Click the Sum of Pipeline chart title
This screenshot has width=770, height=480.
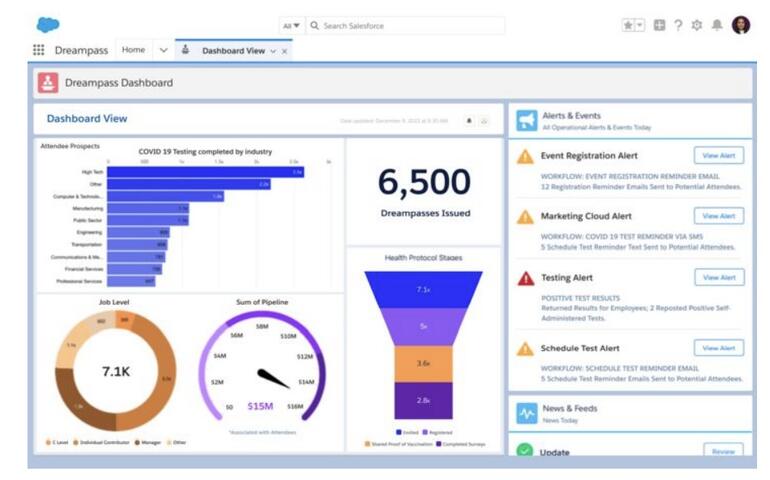tap(262, 302)
